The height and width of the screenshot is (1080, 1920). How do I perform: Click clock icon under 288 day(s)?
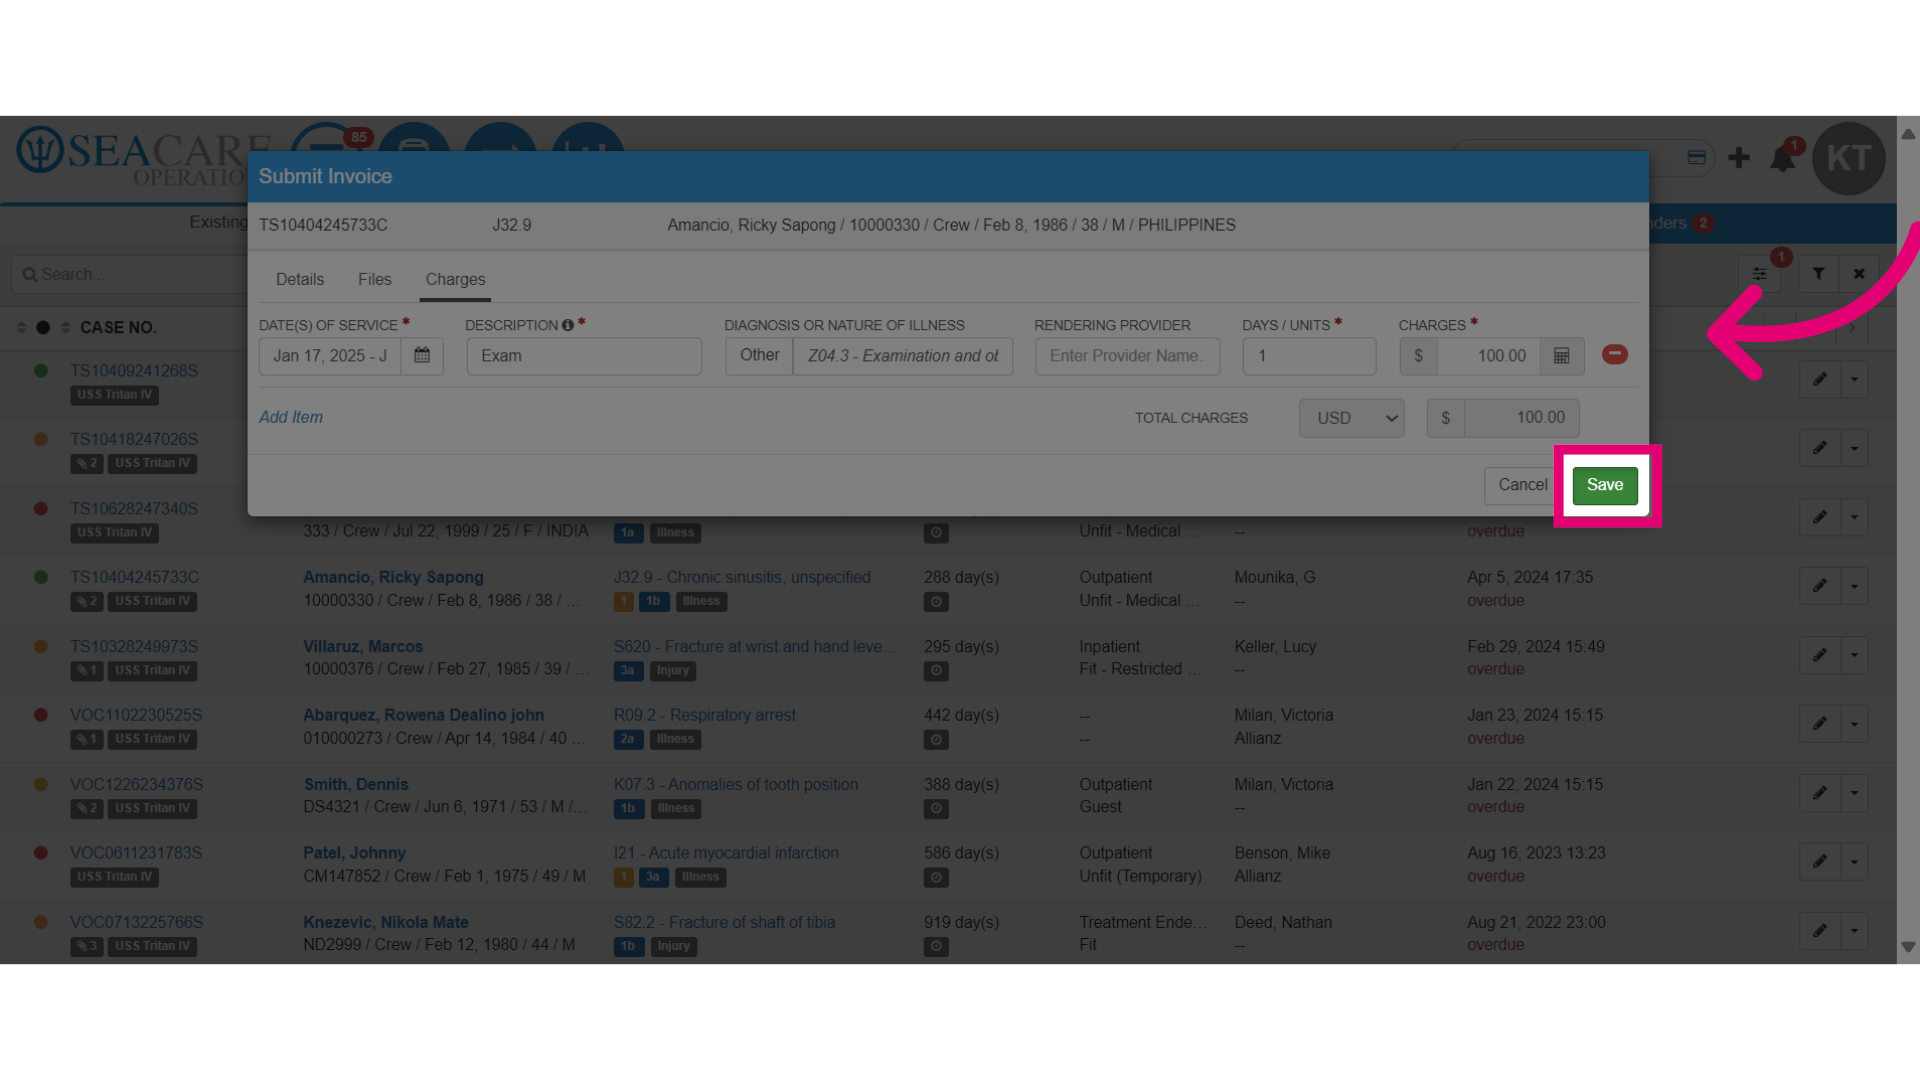tap(936, 602)
